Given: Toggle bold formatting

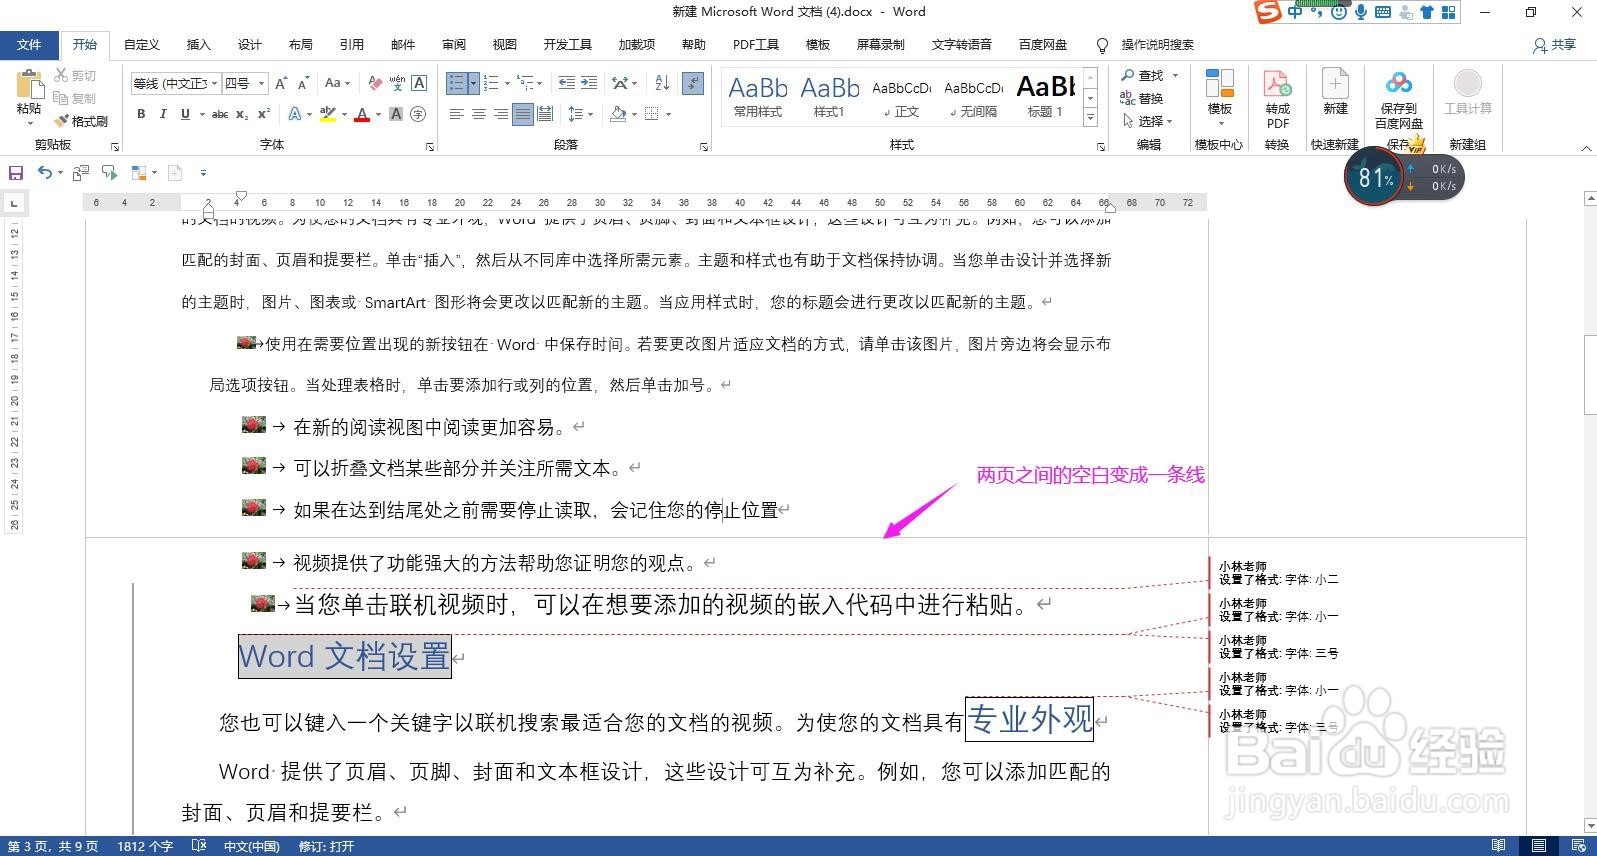Looking at the screenshot, I should [x=141, y=114].
